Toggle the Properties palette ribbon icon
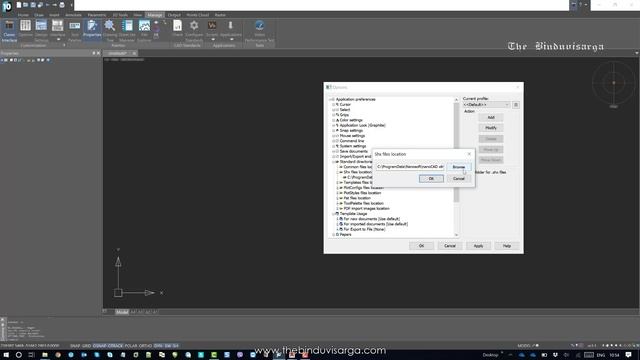640x360 pixels. (92, 29)
